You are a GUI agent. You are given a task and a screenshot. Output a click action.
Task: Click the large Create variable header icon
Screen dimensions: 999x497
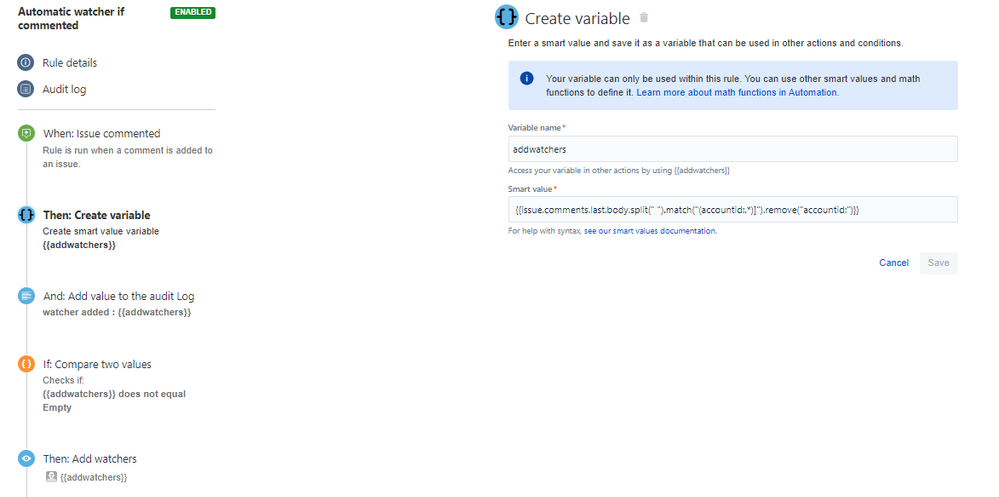point(507,18)
